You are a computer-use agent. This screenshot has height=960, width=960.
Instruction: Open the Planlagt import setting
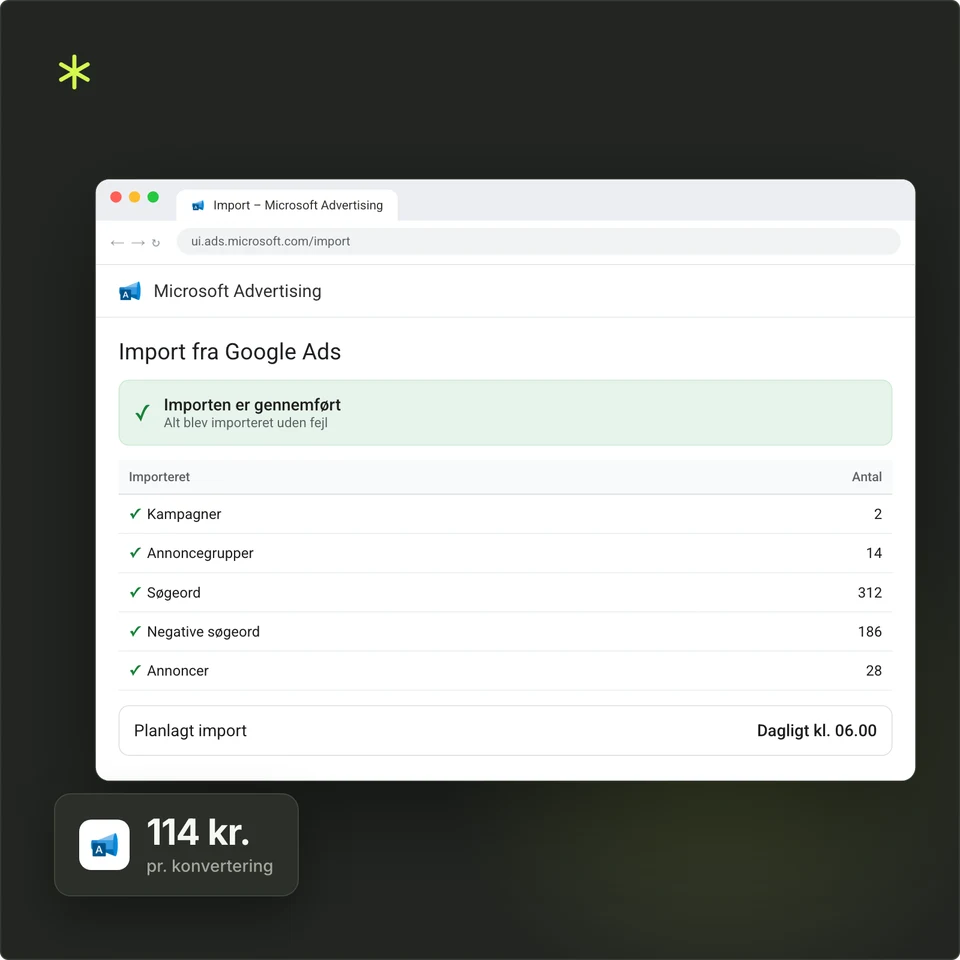(x=505, y=730)
